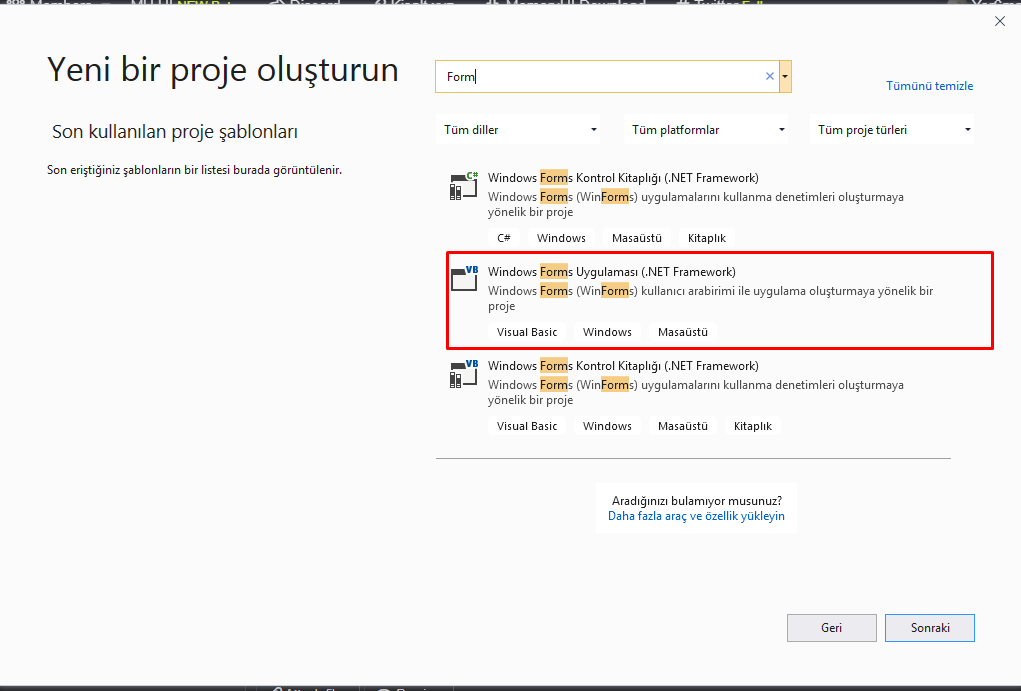Click Daha fazla araç ve özellik yükleyin link
This screenshot has height=691, width=1021.
tap(696, 516)
